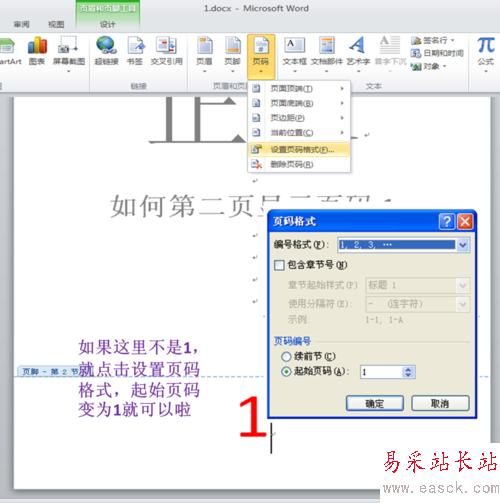Switch to the Review (审阅) tab
The height and width of the screenshot is (503, 500).
(x=22, y=24)
